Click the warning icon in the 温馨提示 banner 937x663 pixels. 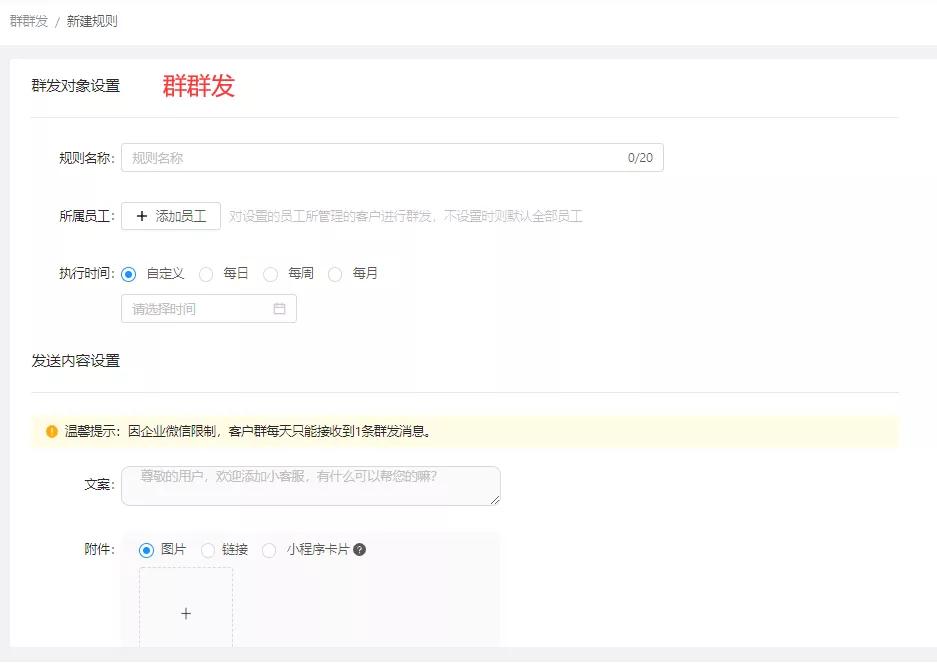[x=51, y=432]
